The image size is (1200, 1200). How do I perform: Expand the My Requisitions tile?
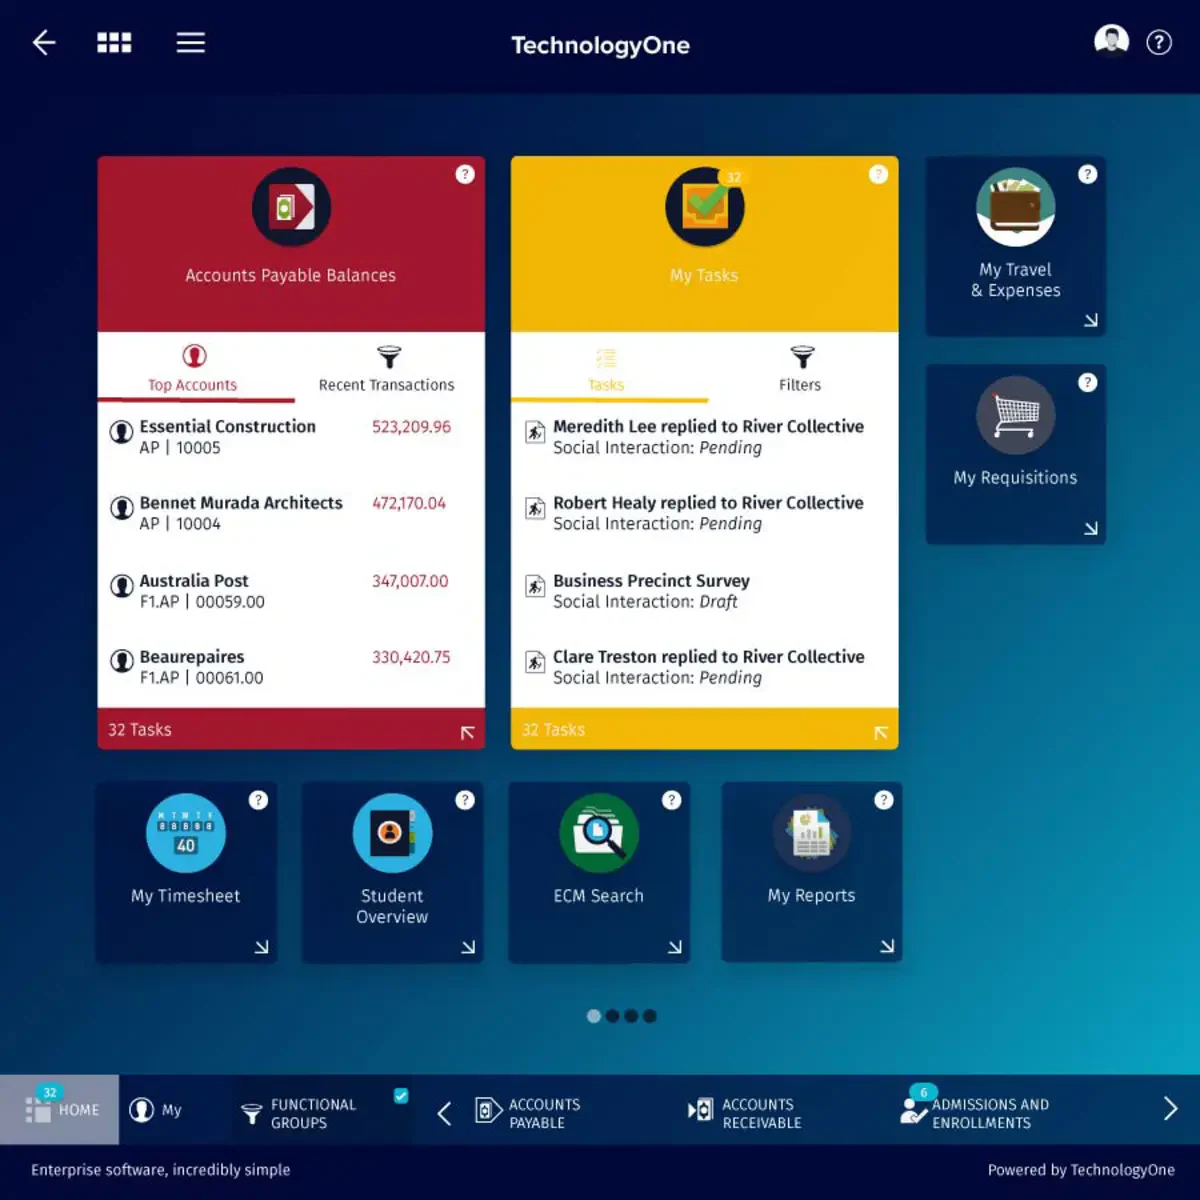(1091, 528)
